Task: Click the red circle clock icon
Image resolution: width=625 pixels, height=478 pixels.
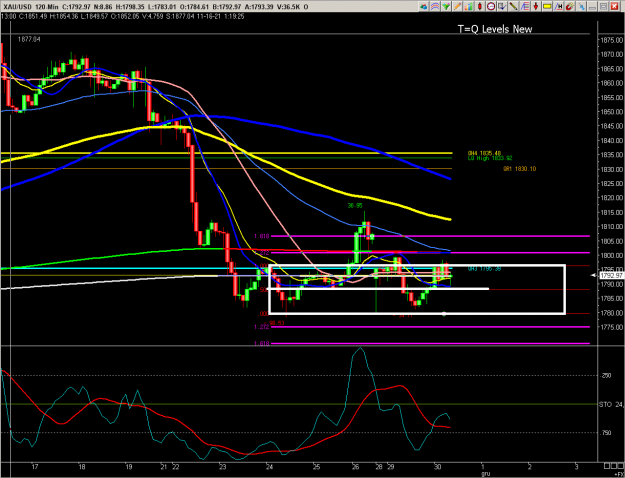Action: click(x=491, y=6)
